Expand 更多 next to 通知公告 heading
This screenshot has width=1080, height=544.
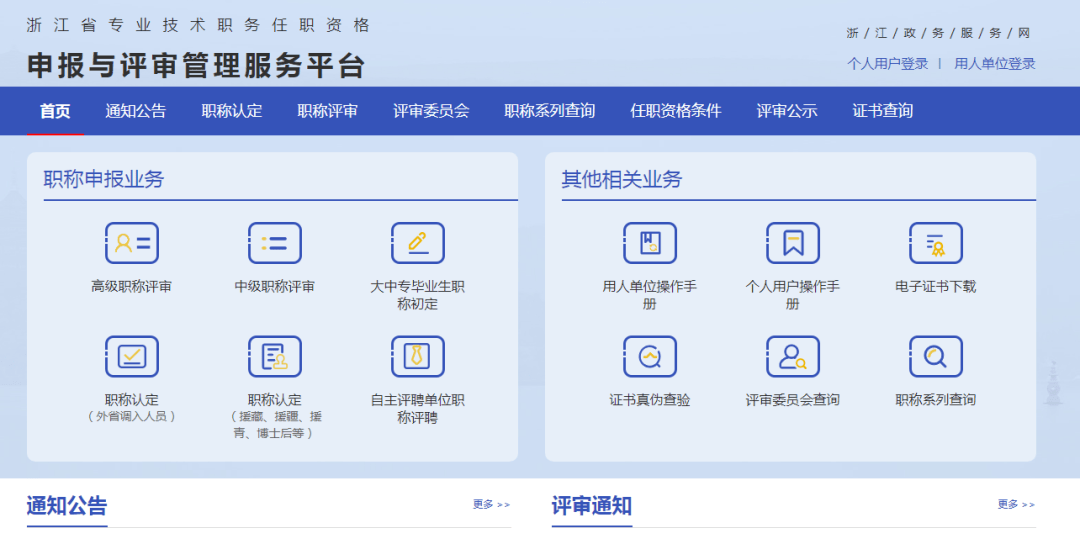click(491, 505)
